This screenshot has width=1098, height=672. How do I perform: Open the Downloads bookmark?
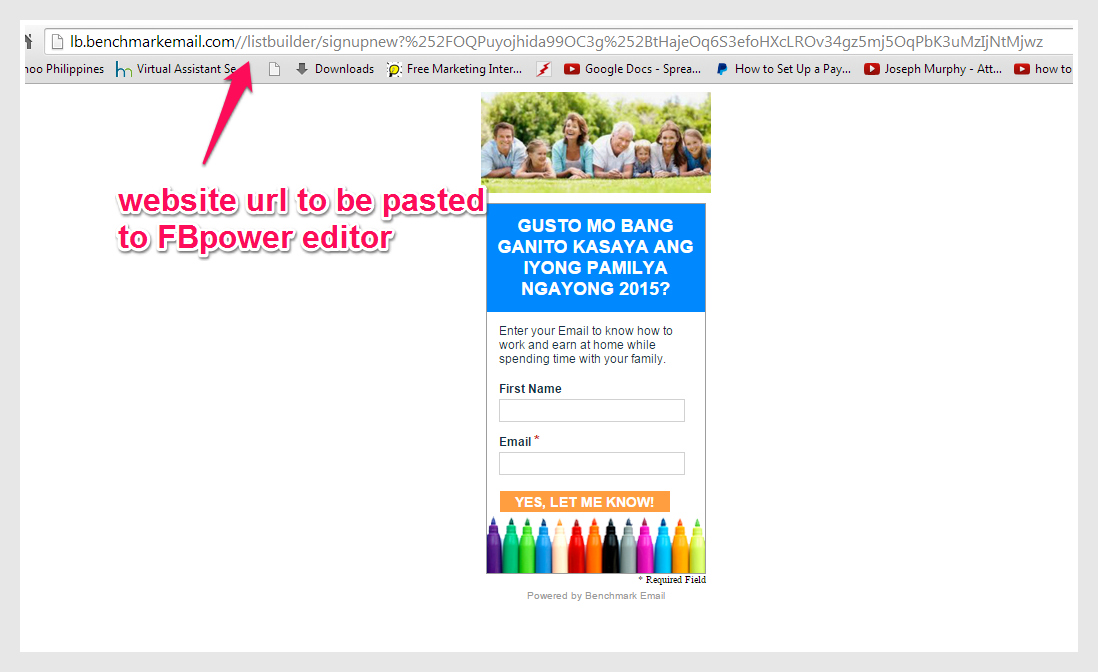click(334, 69)
